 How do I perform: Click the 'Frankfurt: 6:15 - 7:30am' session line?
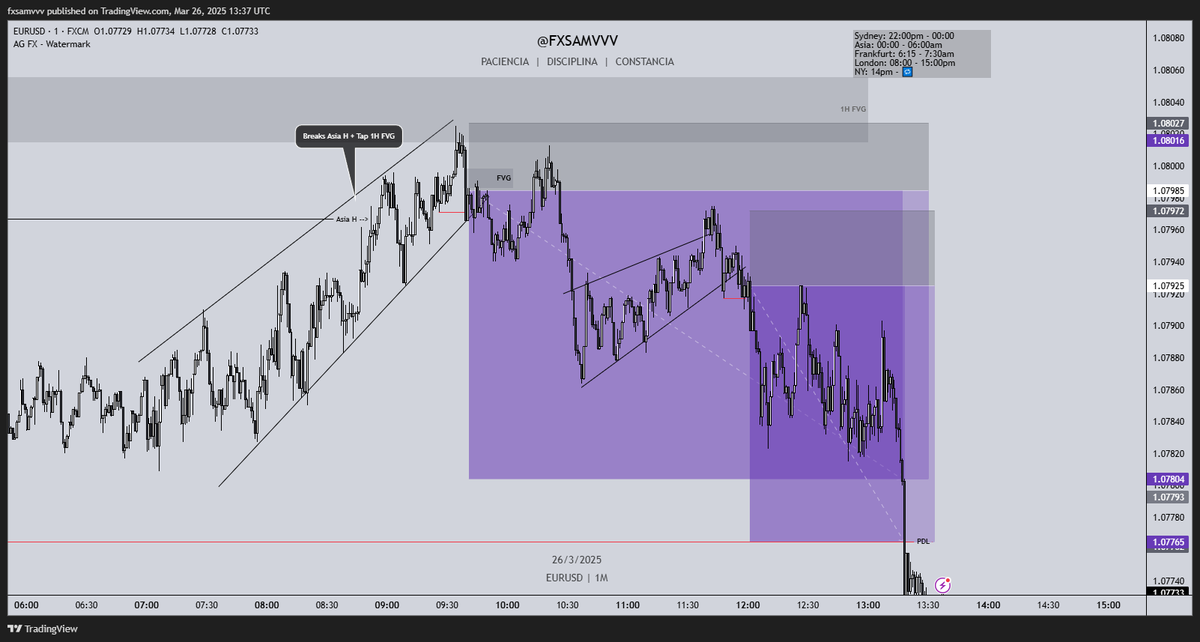coord(902,54)
